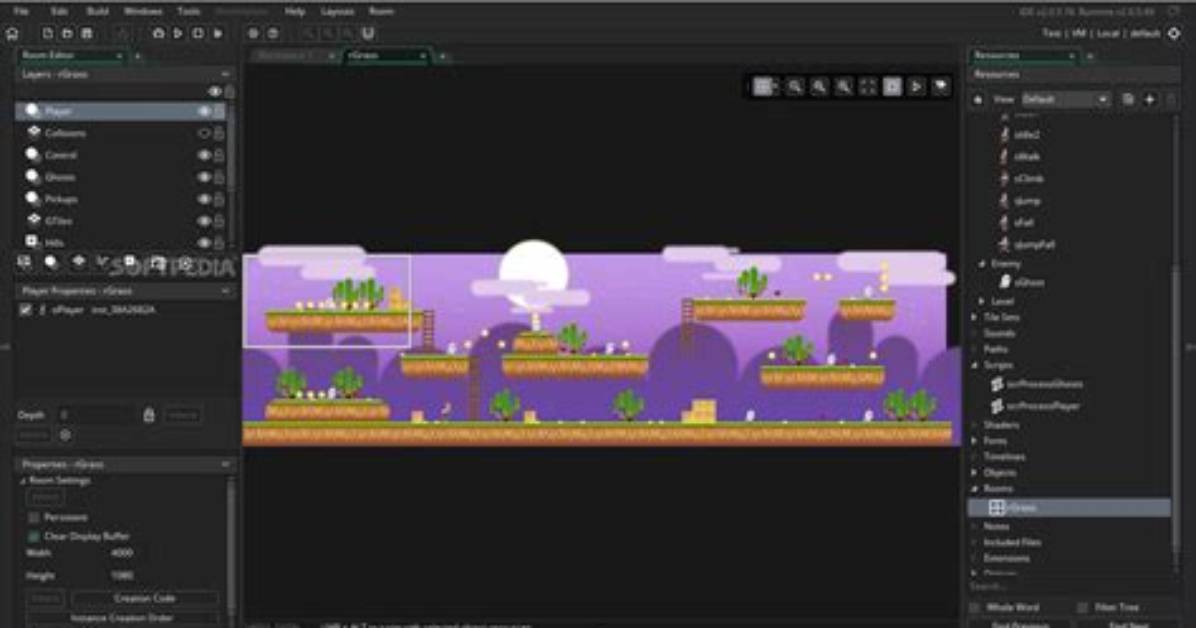Image resolution: width=1196 pixels, height=628 pixels.
Task: Click the new tile layer icon below the layer list
Action: click(78, 262)
